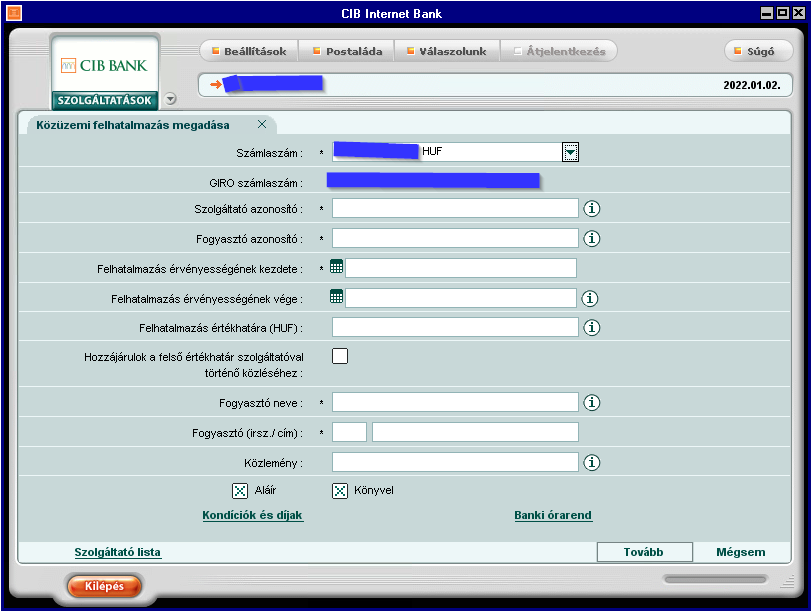Open the Beállítások menu
The height and width of the screenshot is (612, 812).
[249, 51]
